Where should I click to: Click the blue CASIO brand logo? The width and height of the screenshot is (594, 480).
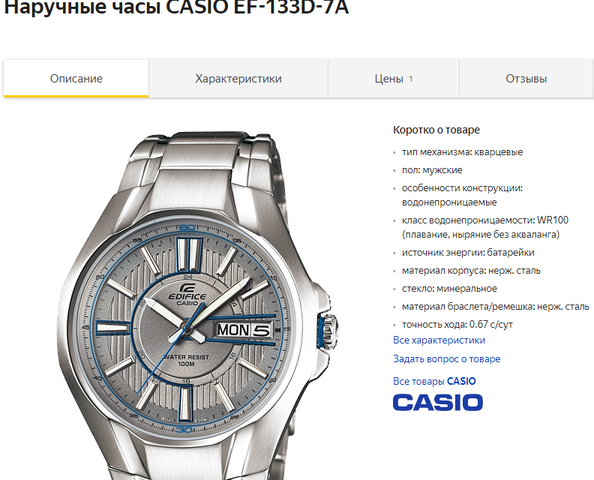(x=438, y=402)
